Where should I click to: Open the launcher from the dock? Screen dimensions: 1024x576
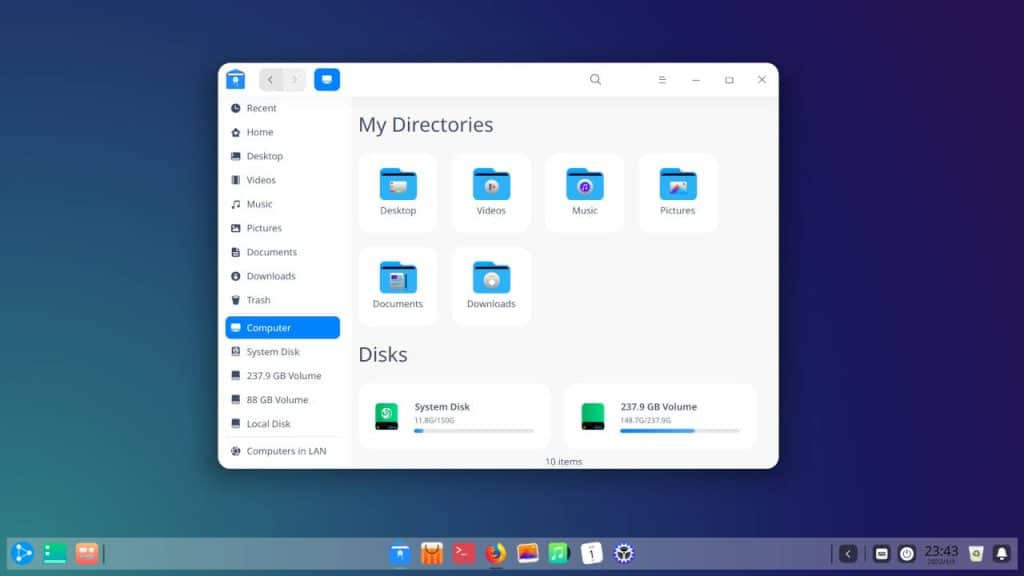click(22, 552)
